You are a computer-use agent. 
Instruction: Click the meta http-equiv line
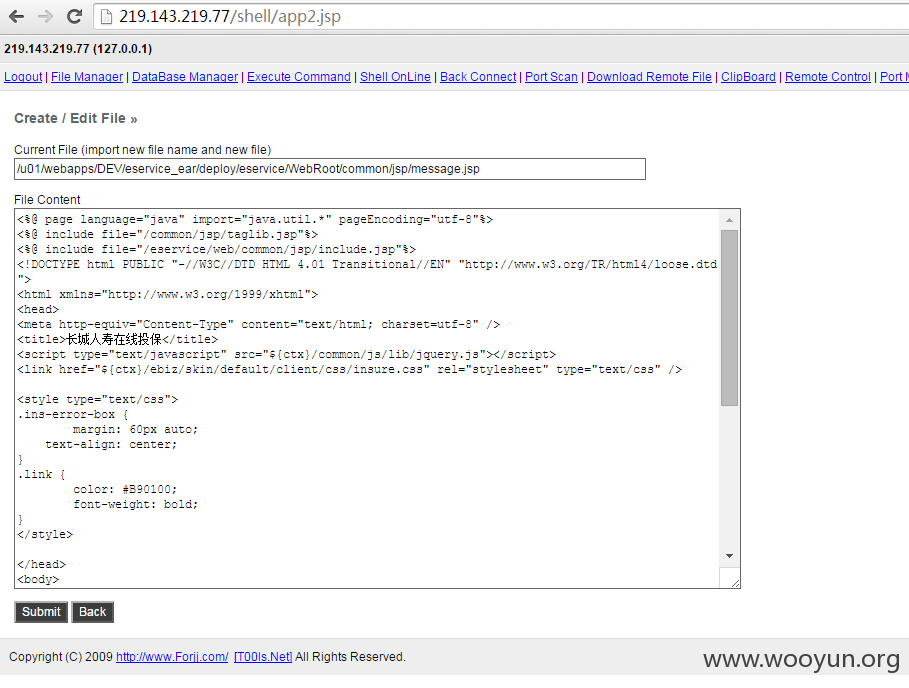pos(259,324)
